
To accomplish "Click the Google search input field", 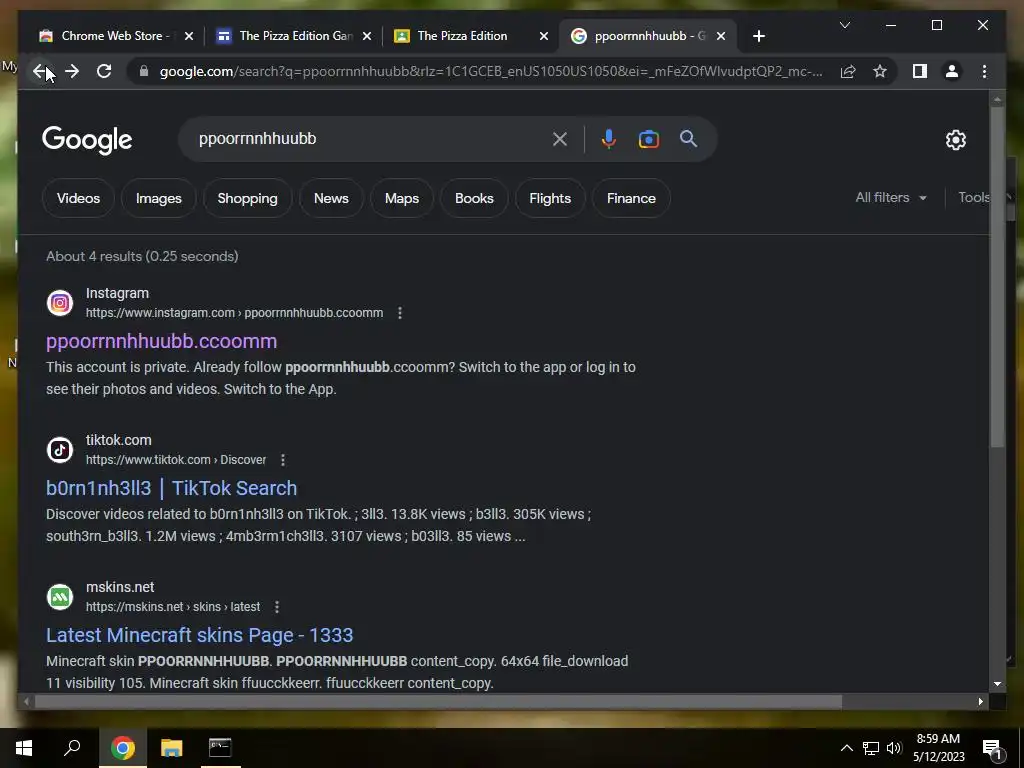I will (369, 138).
